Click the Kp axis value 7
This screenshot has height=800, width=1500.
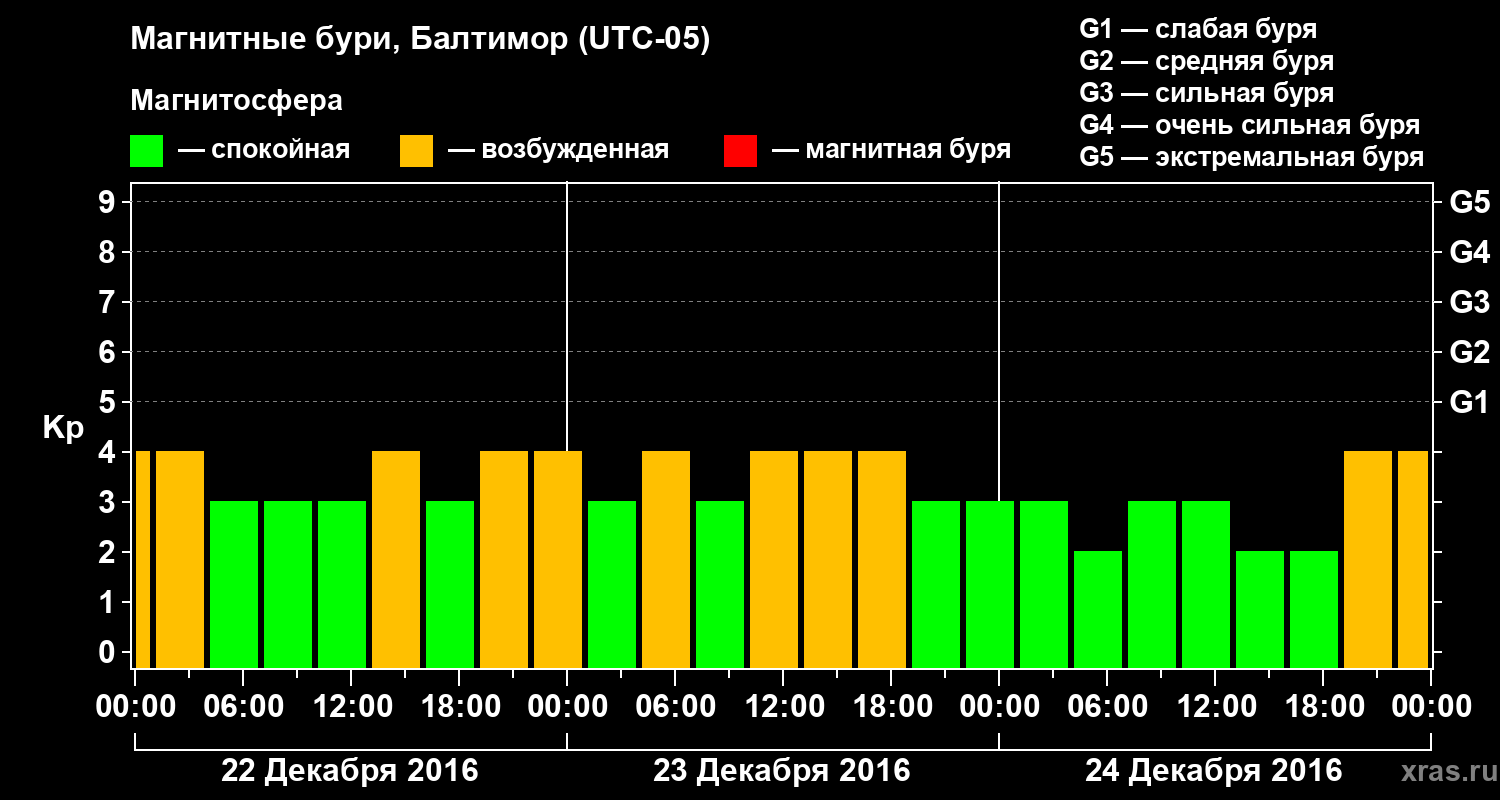pyautogui.click(x=109, y=302)
